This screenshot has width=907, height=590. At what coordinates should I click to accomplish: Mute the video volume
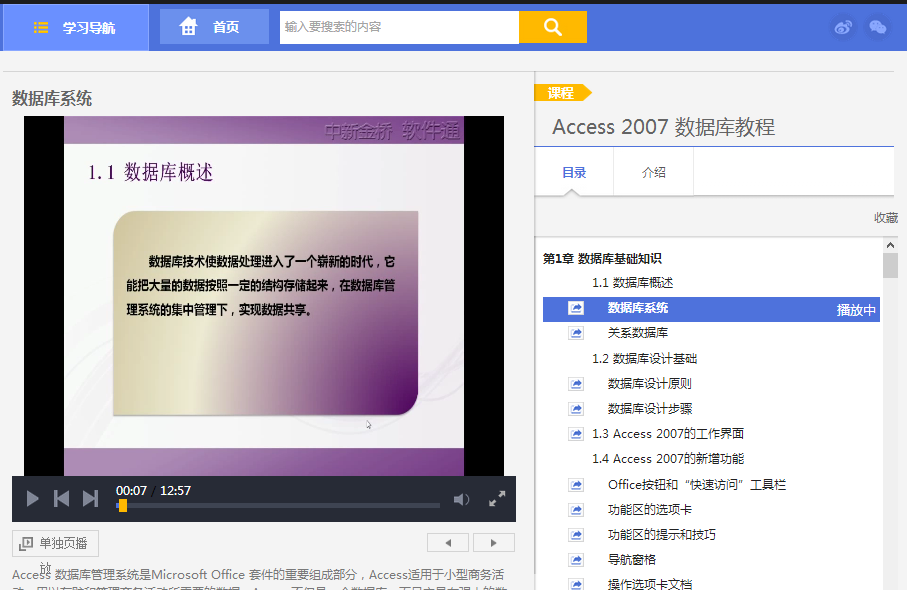(461, 499)
